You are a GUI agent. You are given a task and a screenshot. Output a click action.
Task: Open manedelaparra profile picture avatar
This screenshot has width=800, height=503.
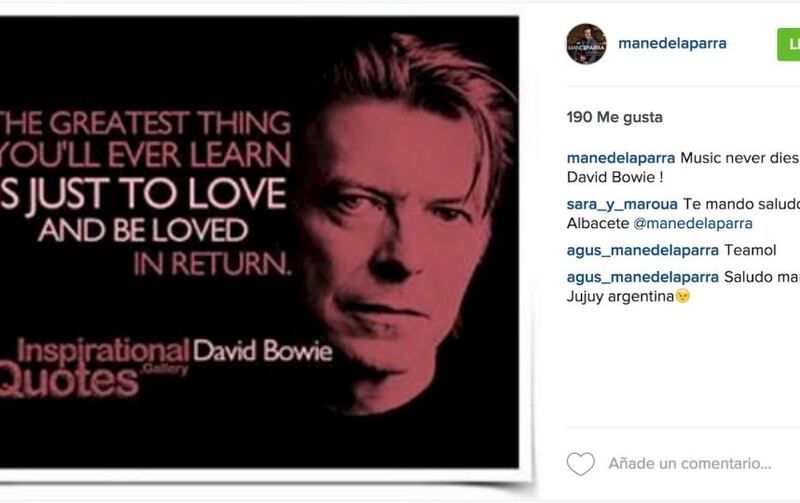tap(586, 44)
